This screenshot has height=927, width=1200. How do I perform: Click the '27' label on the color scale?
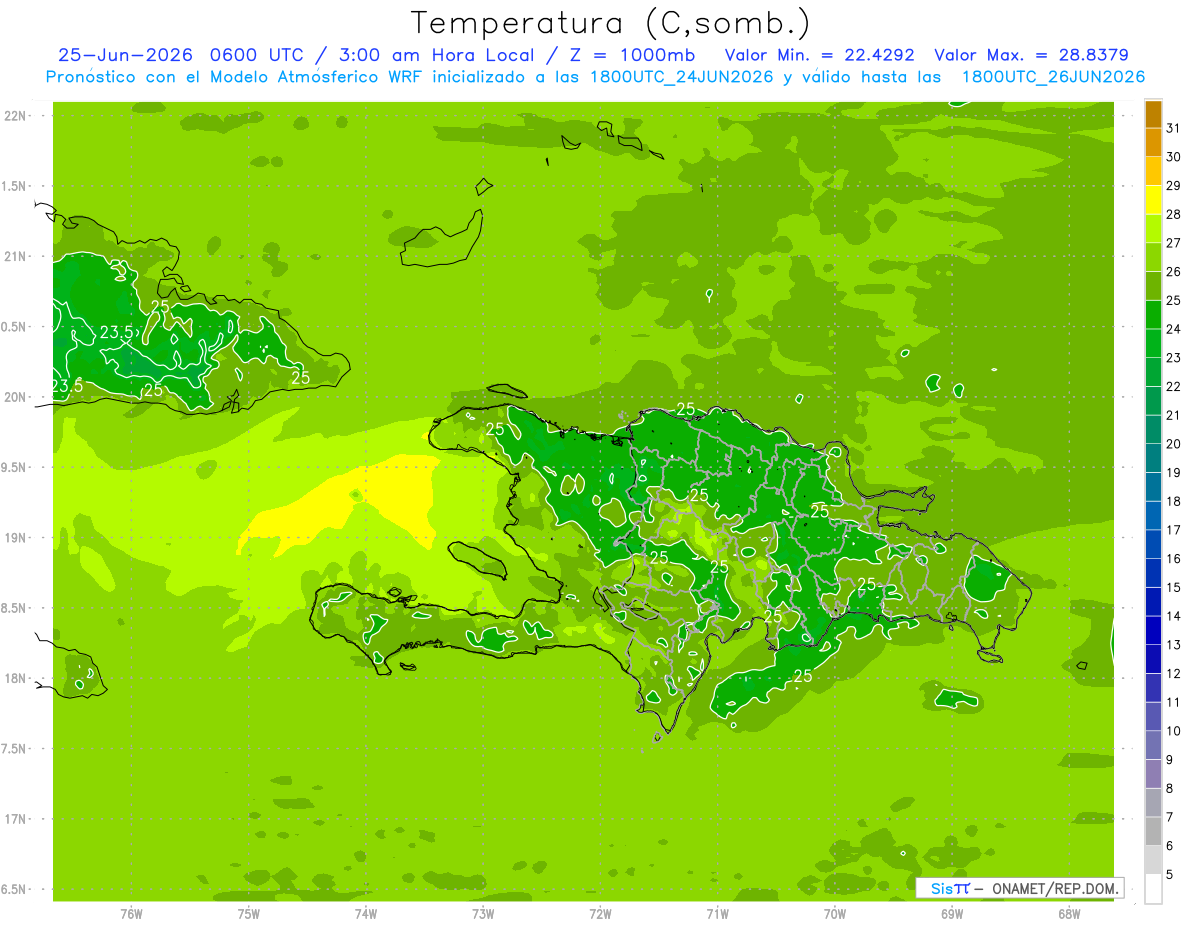[1174, 243]
